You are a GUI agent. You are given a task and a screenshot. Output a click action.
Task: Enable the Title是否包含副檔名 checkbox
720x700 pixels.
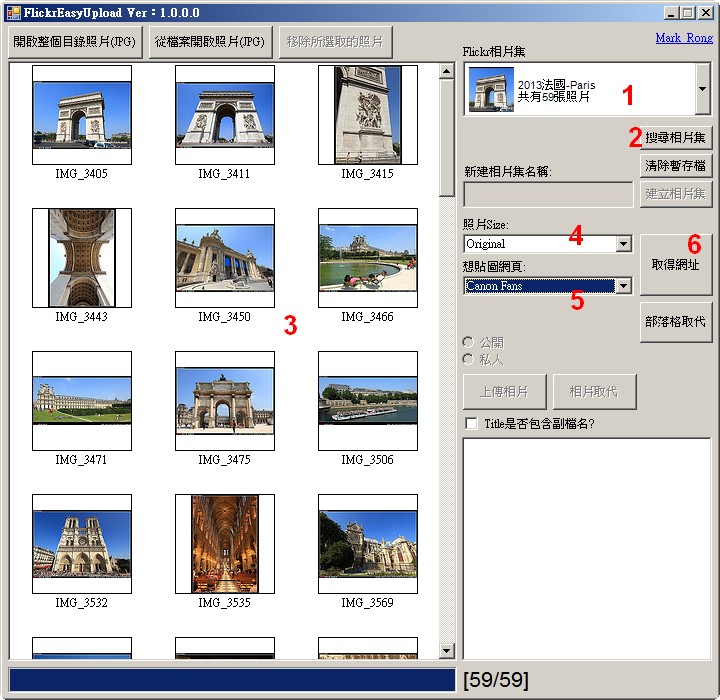tap(471, 423)
